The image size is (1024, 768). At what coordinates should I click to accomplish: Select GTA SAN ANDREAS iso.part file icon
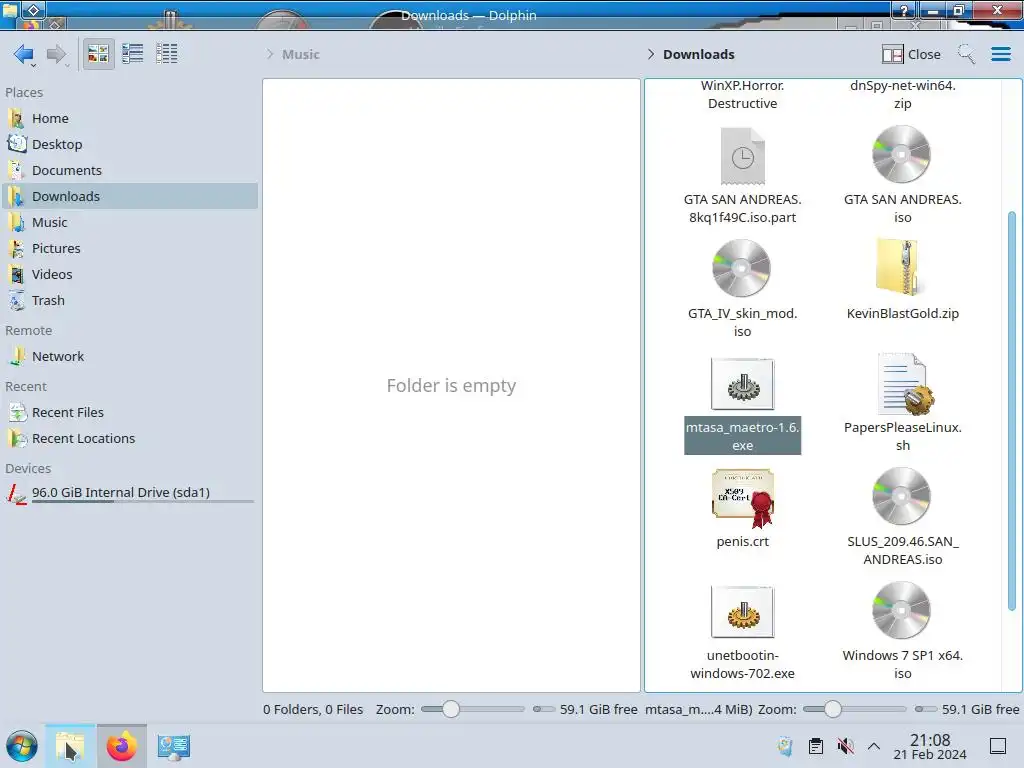point(743,157)
